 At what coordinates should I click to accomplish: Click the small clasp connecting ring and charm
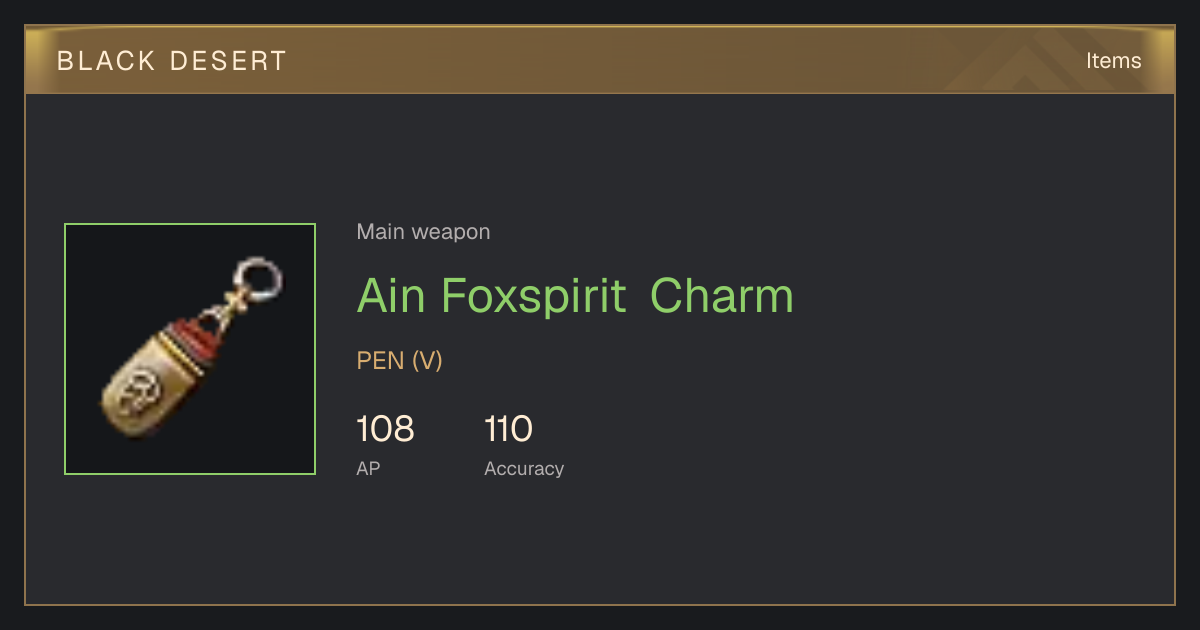227,305
